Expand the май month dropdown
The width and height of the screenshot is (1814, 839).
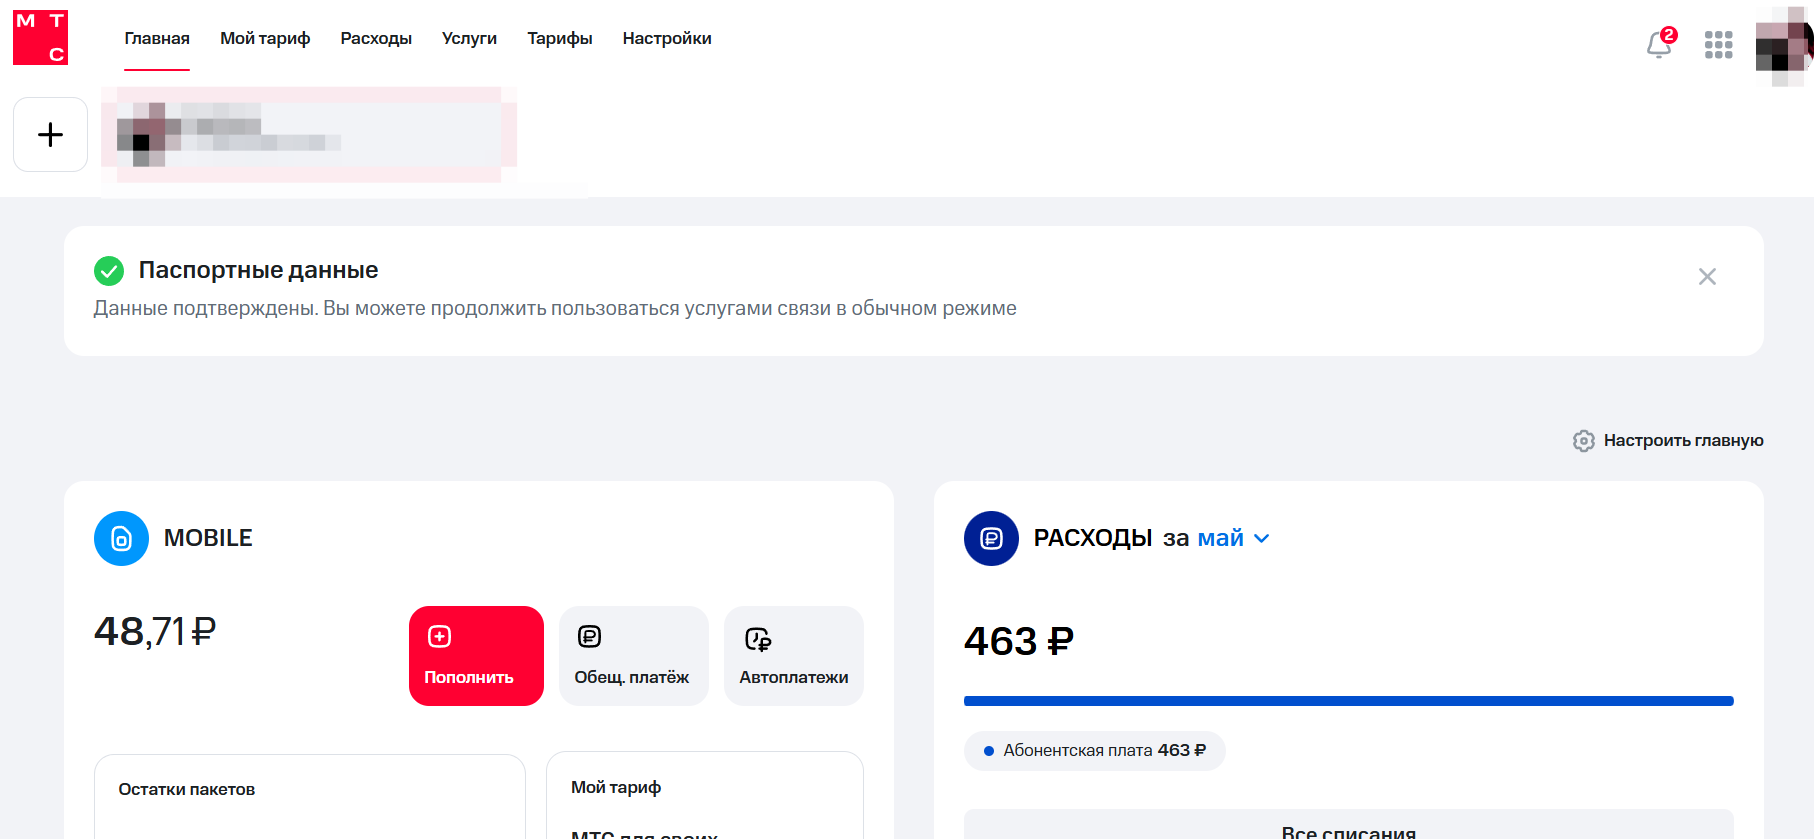tap(1234, 538)
